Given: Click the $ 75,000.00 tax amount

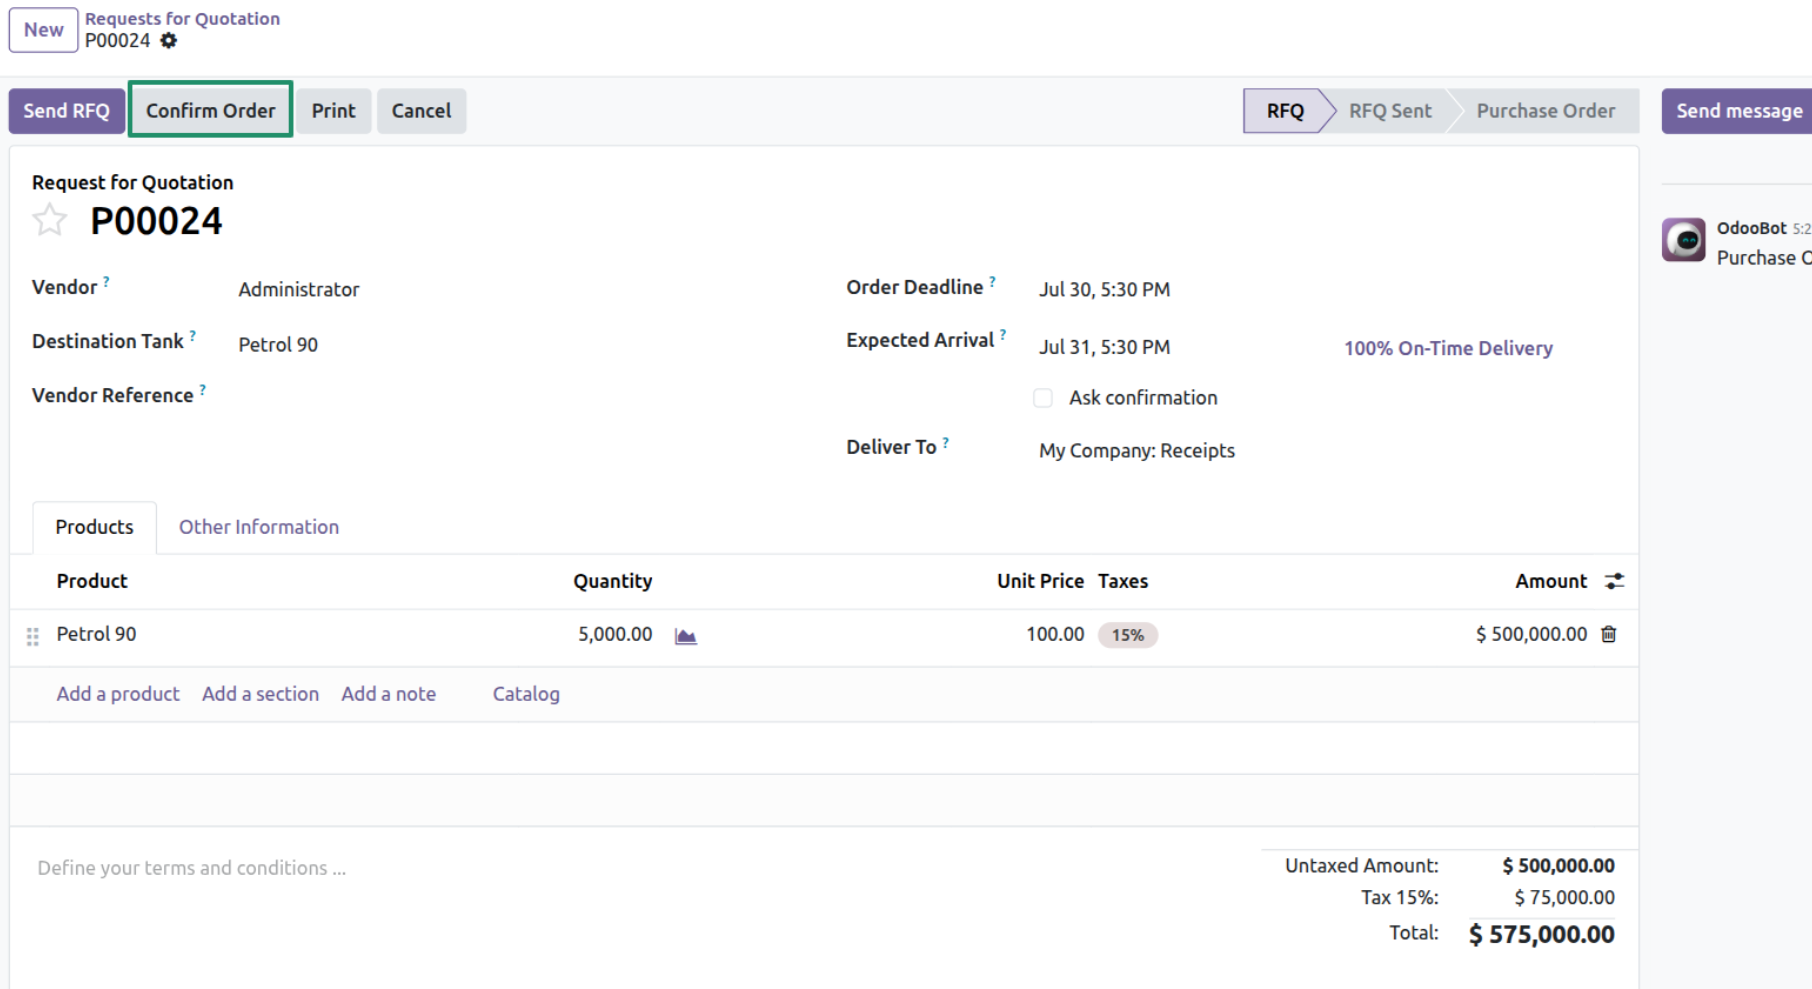Looking at the screenshot, I should pos(1564,898).
